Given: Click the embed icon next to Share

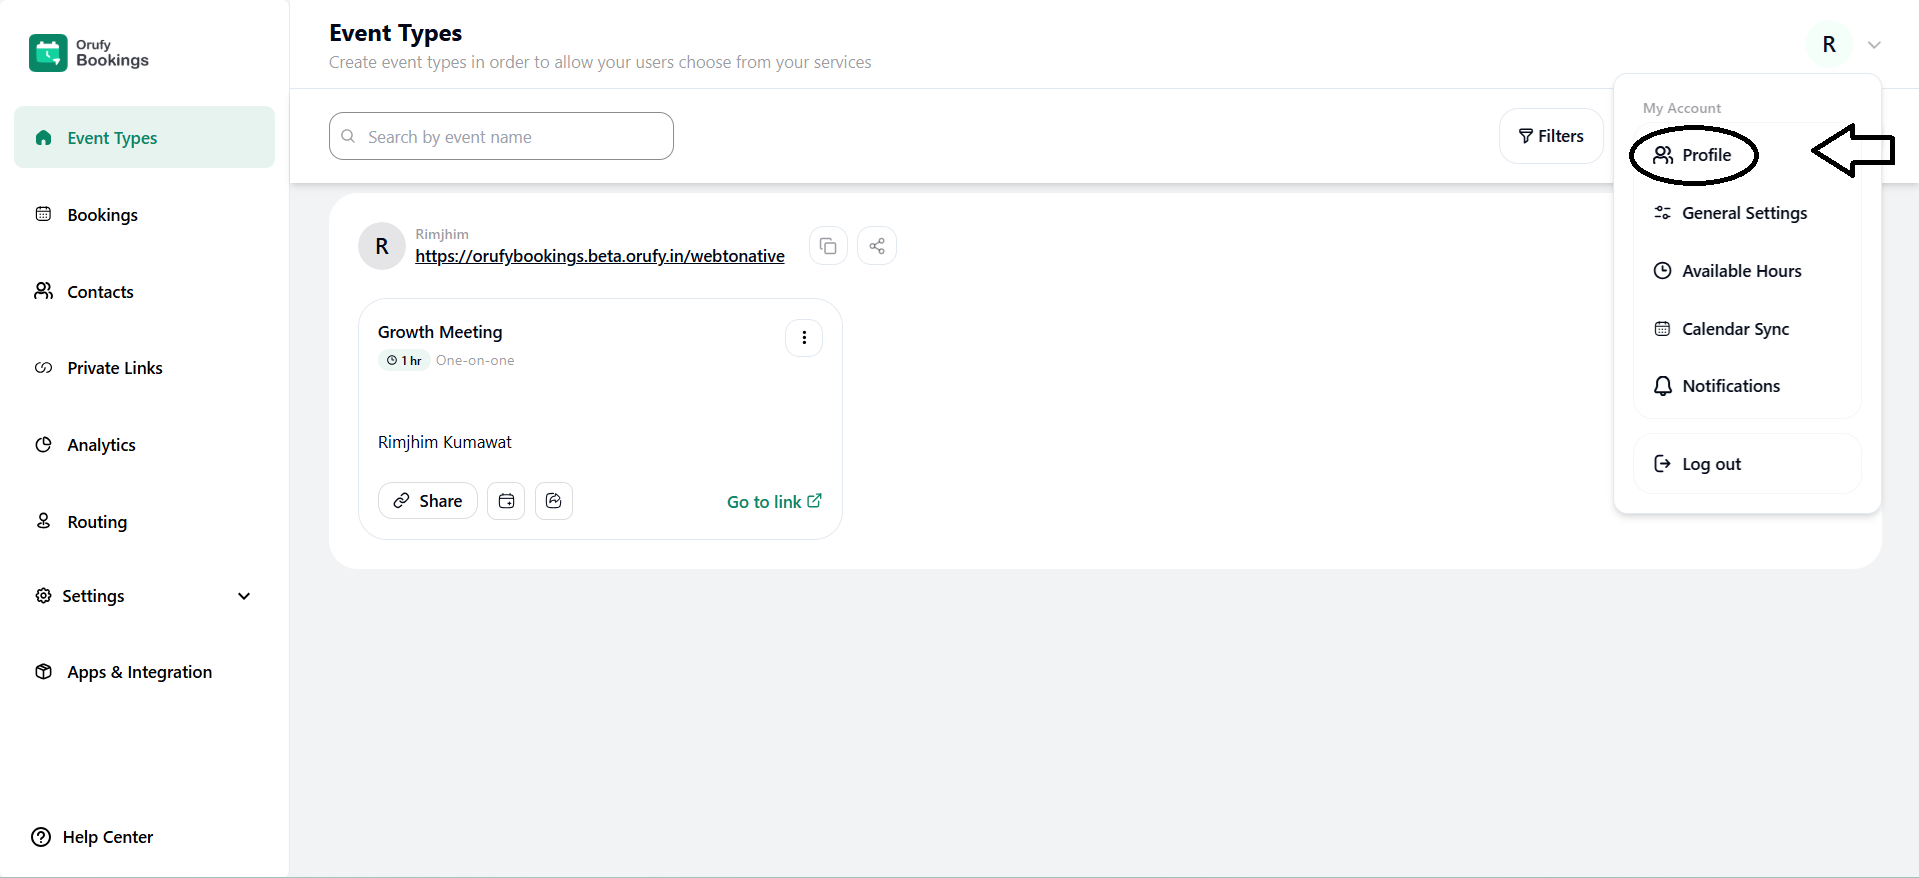Looking at the screenshot, I should (x=554, y=501).
